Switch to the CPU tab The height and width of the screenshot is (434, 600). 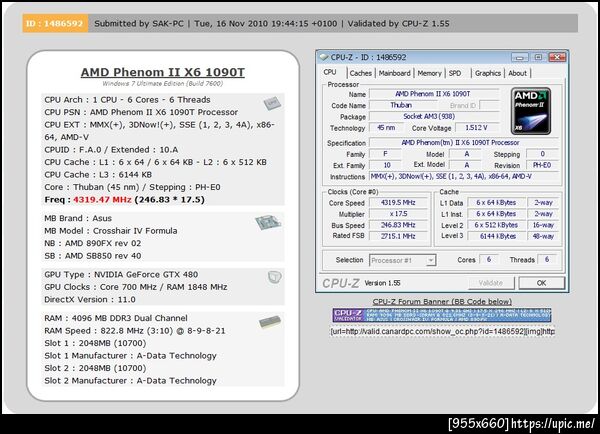(x=330, y=72)
